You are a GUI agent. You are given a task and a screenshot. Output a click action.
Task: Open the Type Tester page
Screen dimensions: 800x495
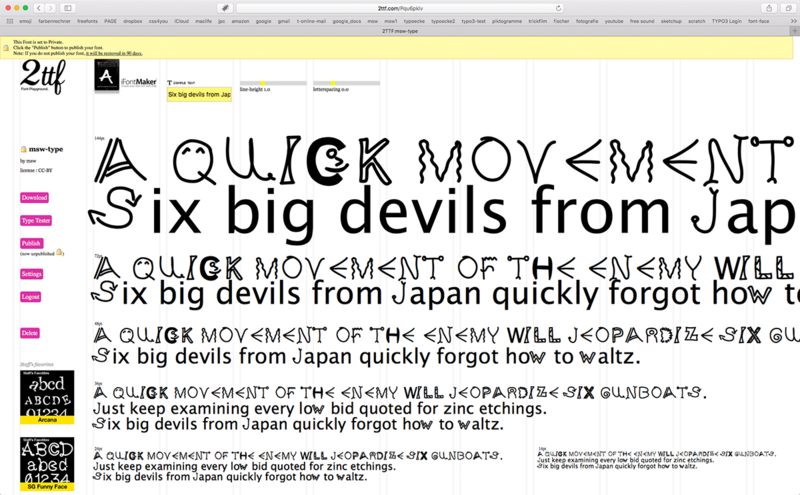(35, 220)
